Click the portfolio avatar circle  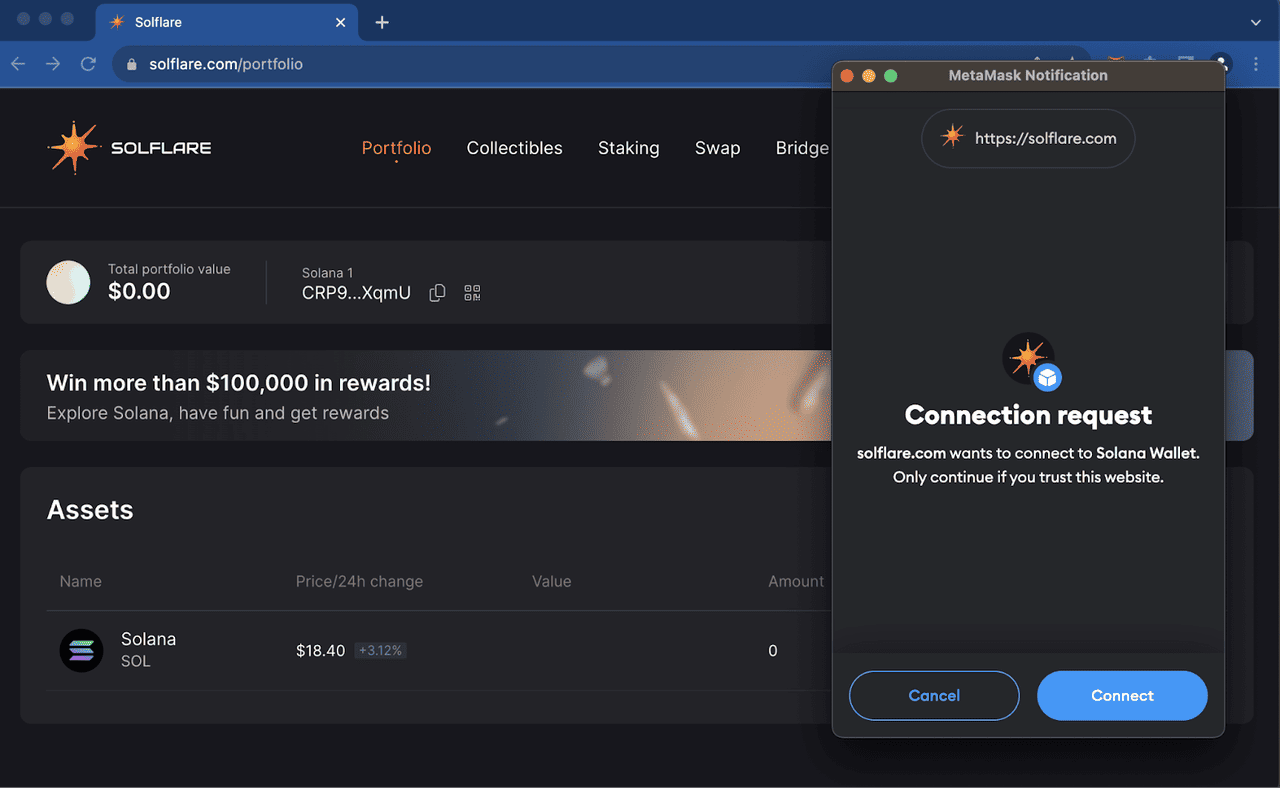click(68, 282)
